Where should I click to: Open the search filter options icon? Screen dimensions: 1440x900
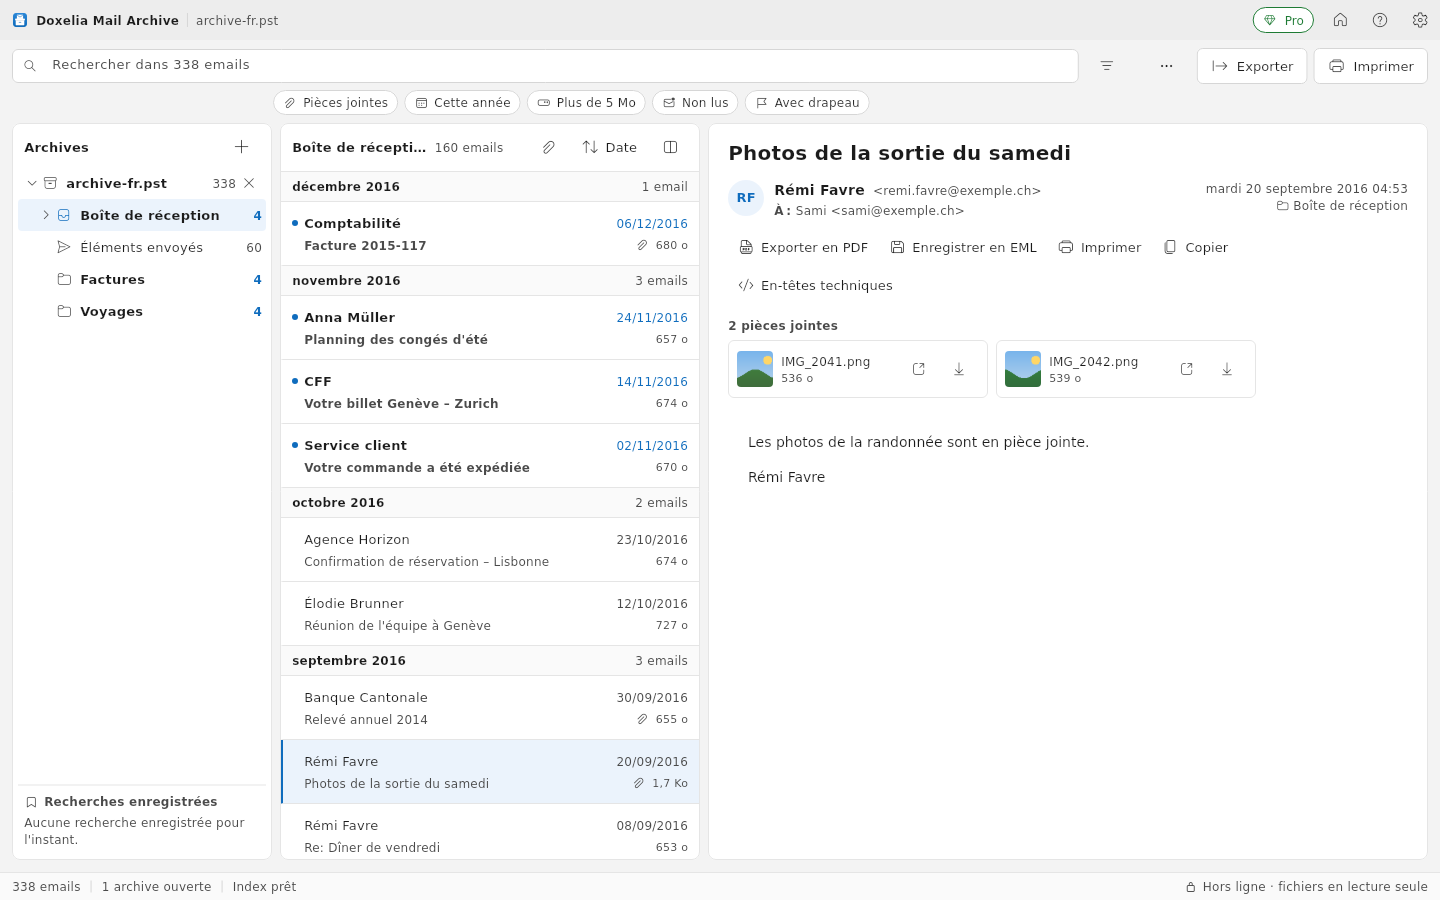(x=1107, y=66)
